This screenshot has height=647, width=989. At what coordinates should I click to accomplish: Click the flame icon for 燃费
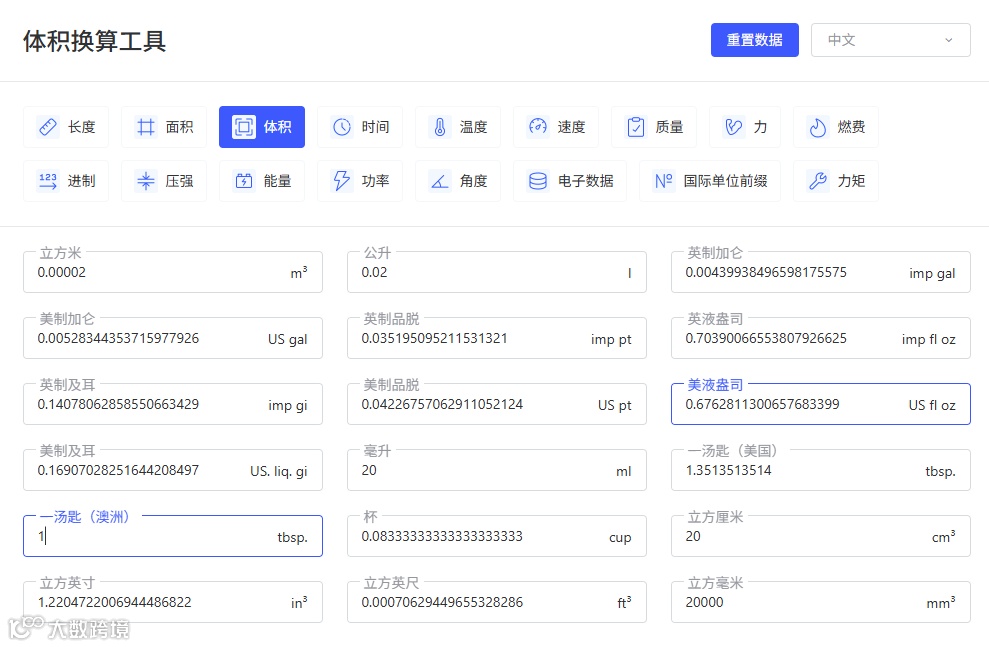[817, 127]
